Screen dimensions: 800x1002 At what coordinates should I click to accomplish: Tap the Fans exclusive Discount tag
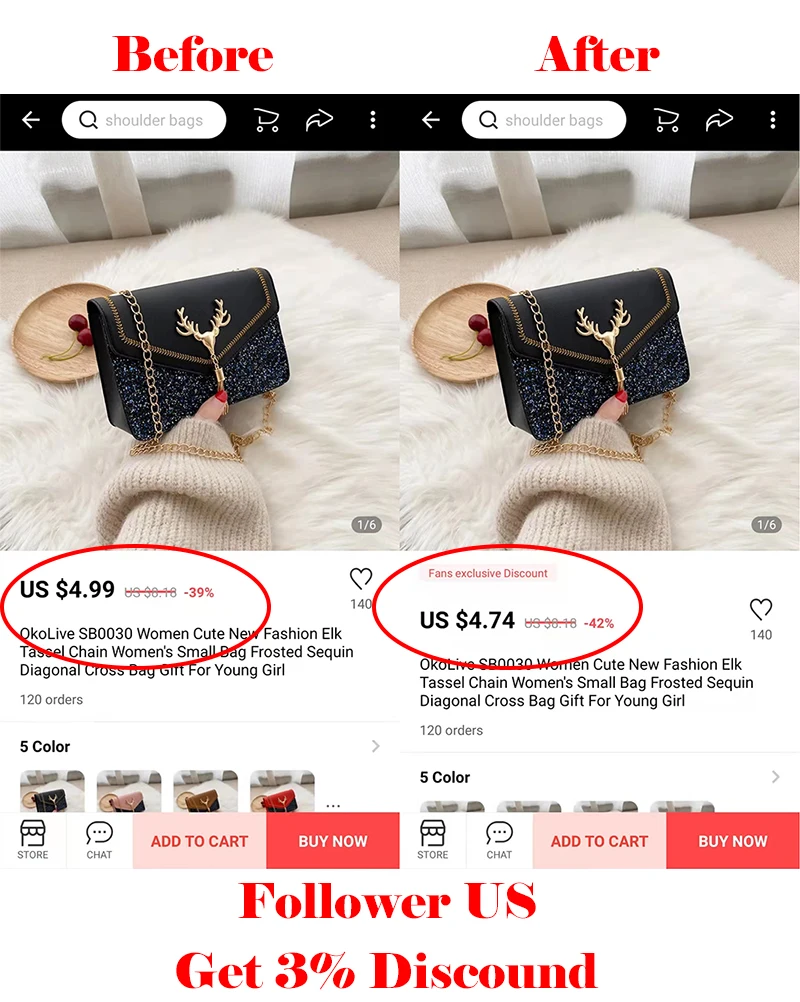coord(488,573)
